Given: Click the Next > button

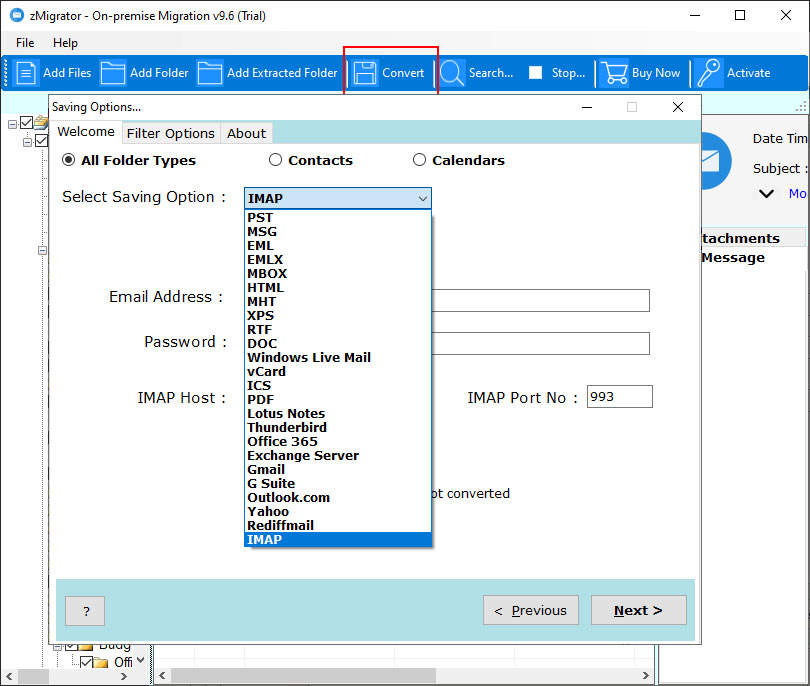Looking at the screenshot, I should (638, 610).
